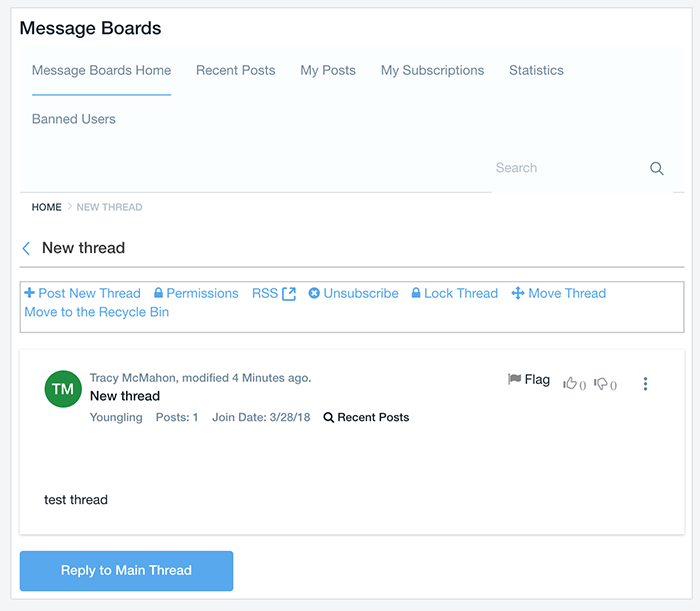View the Statistics tab
The width and height of the screenshot is (700, 611).
(536, 71)
